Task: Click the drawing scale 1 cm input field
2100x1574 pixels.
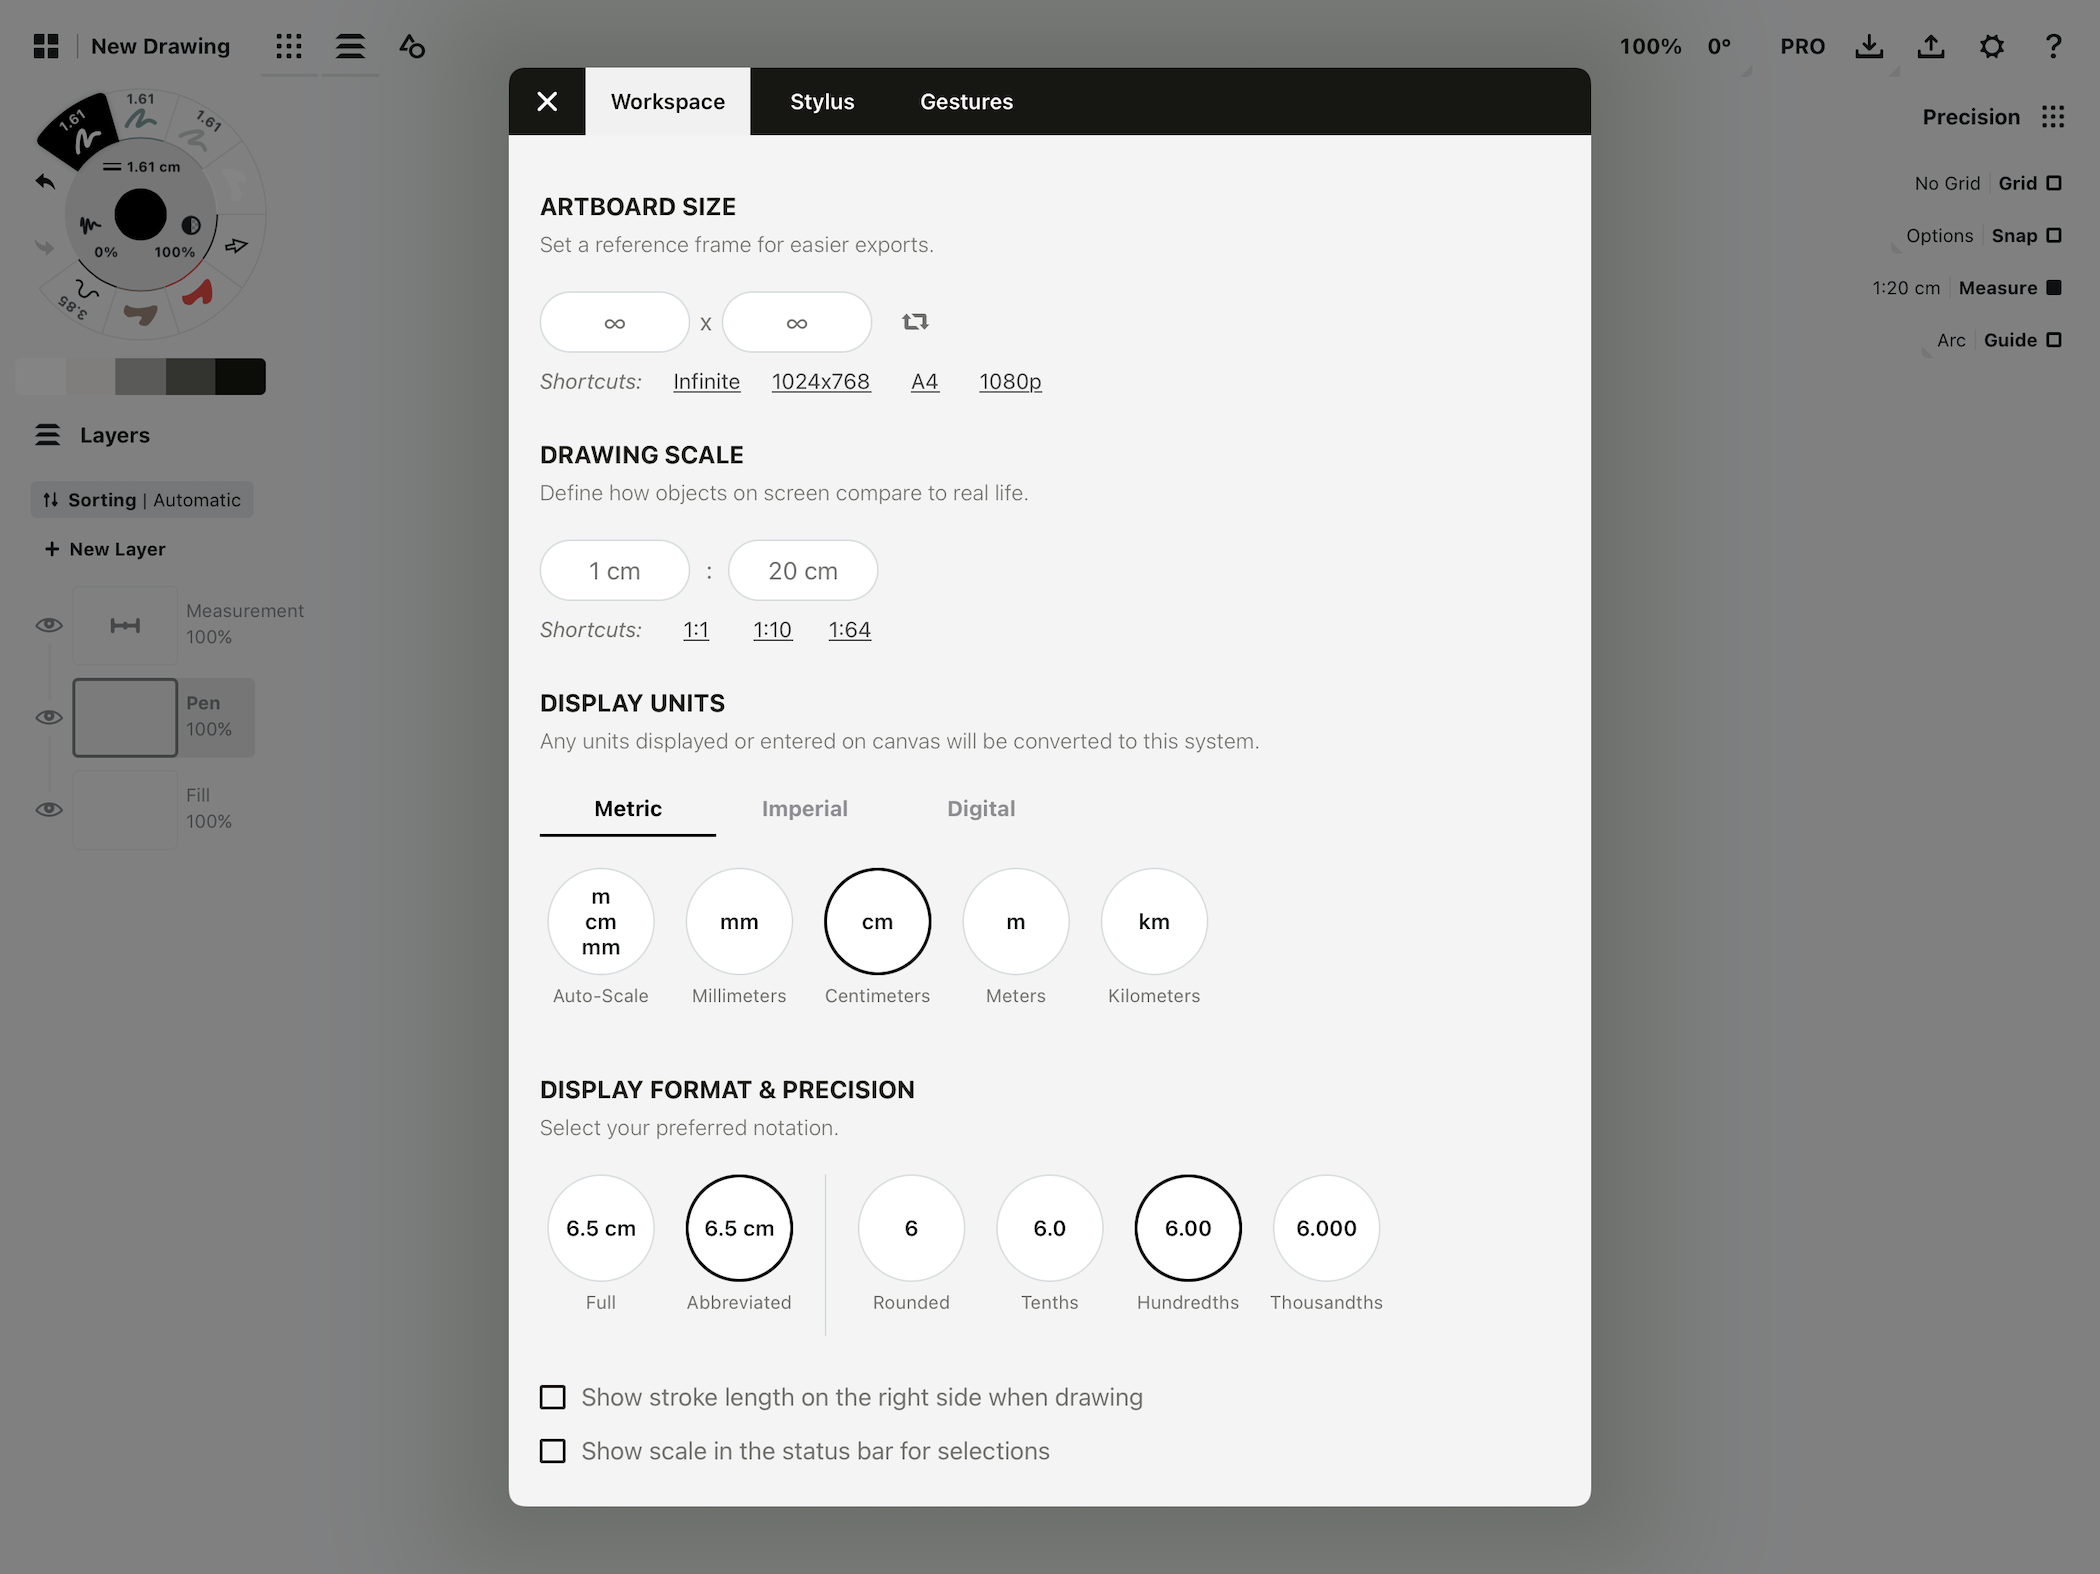Action: pyautogui.click(x=613, y=569)
